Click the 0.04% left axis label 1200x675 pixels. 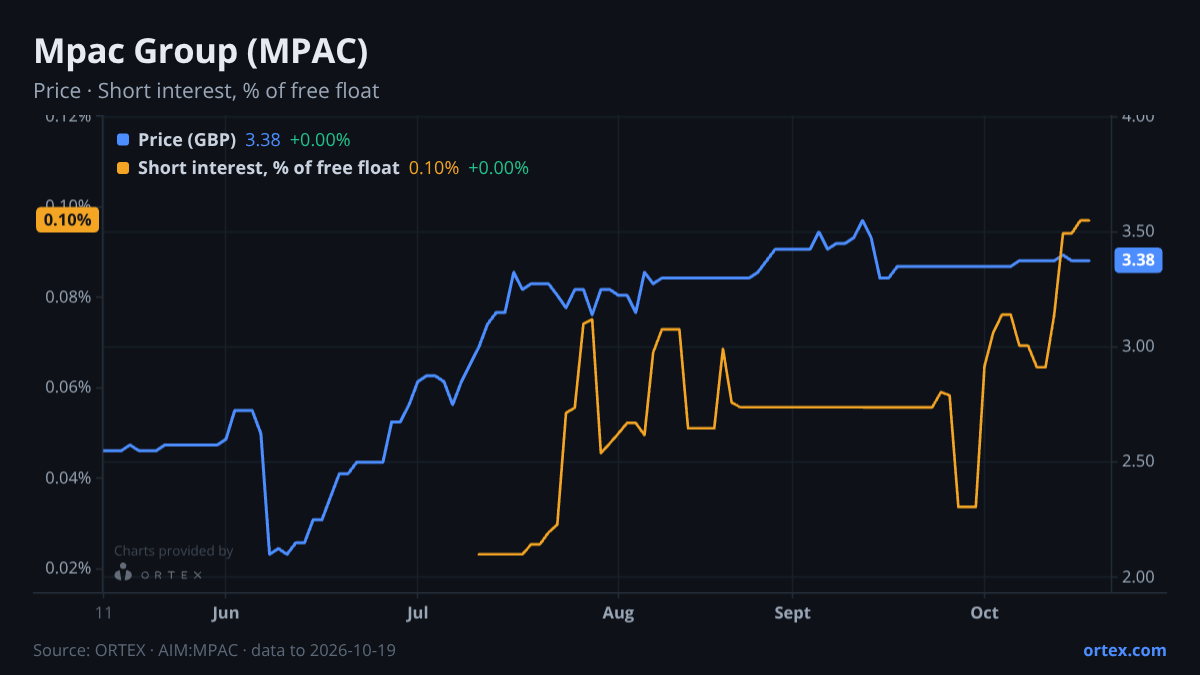67,478
